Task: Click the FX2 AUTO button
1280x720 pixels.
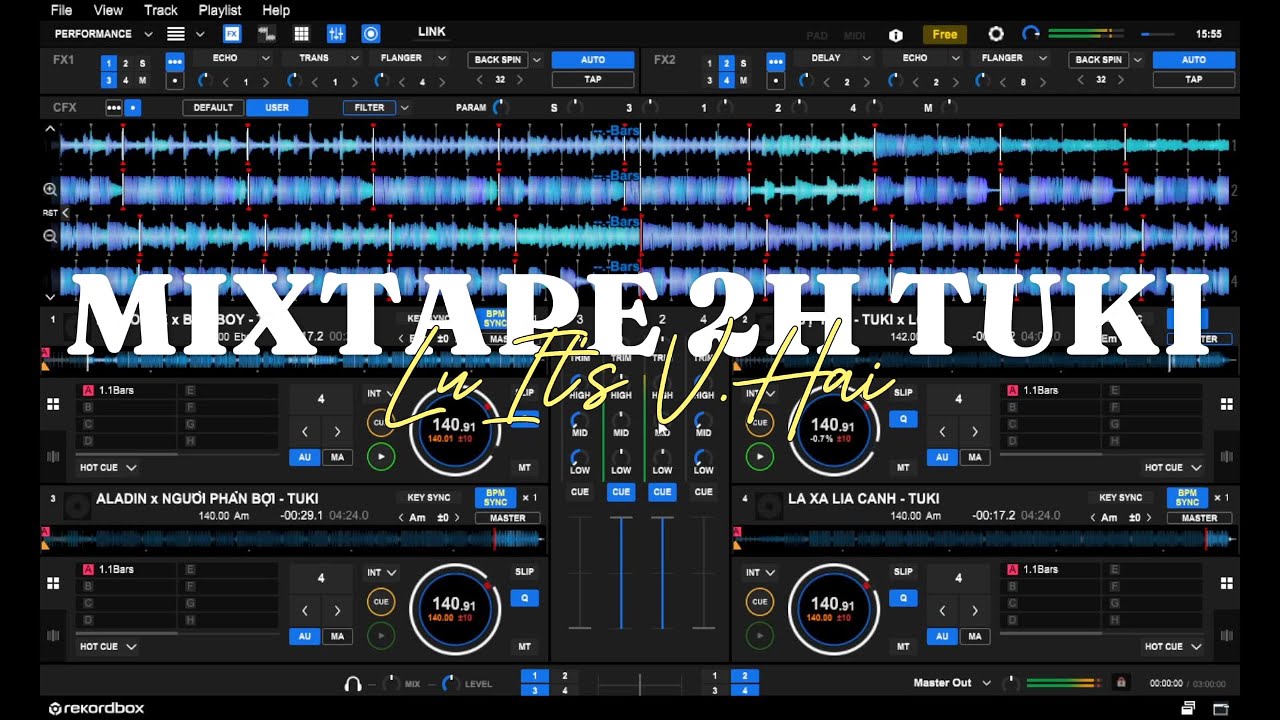Action: coord(1194,60)
